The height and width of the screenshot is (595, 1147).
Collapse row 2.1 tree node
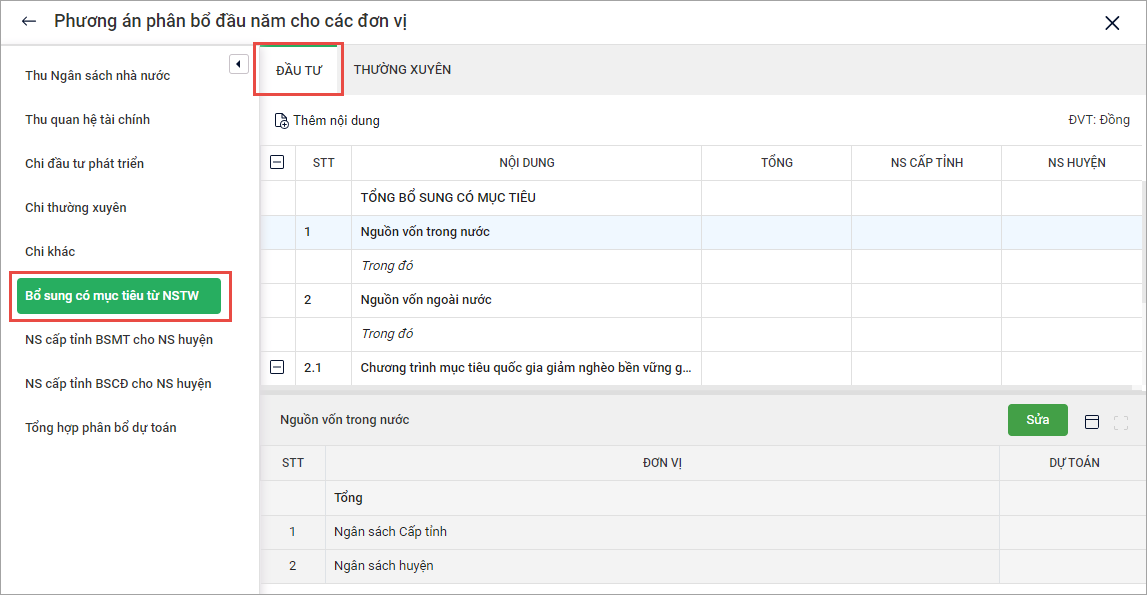point(277,368)
